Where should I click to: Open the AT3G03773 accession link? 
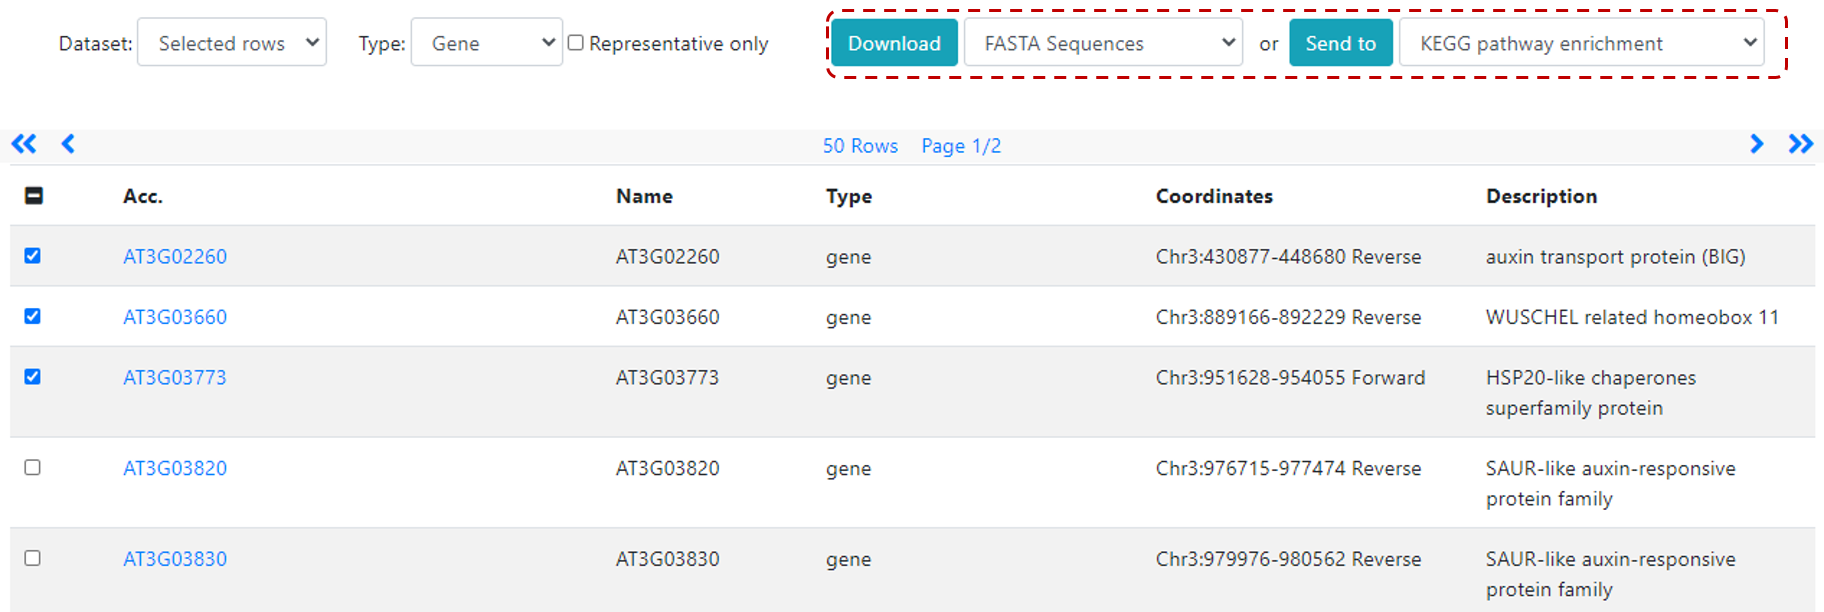click(175, 378)
